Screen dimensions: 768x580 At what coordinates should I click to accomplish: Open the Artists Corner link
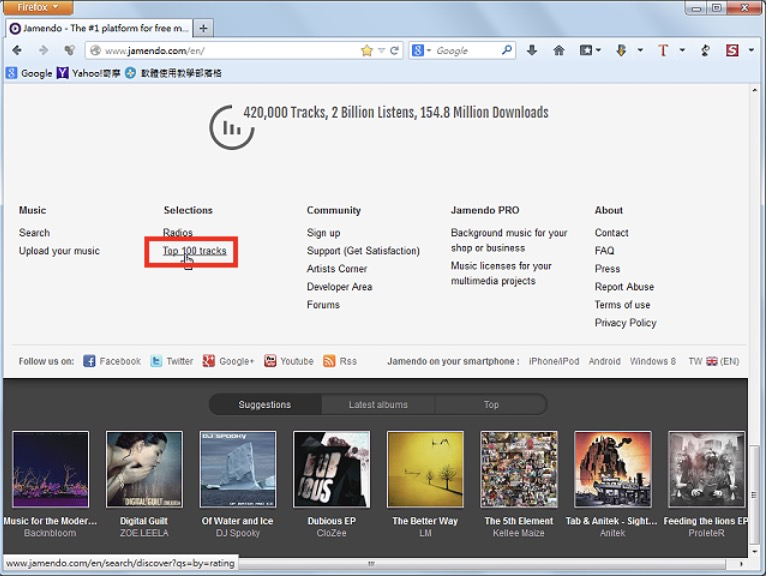(x=337, y=269)
